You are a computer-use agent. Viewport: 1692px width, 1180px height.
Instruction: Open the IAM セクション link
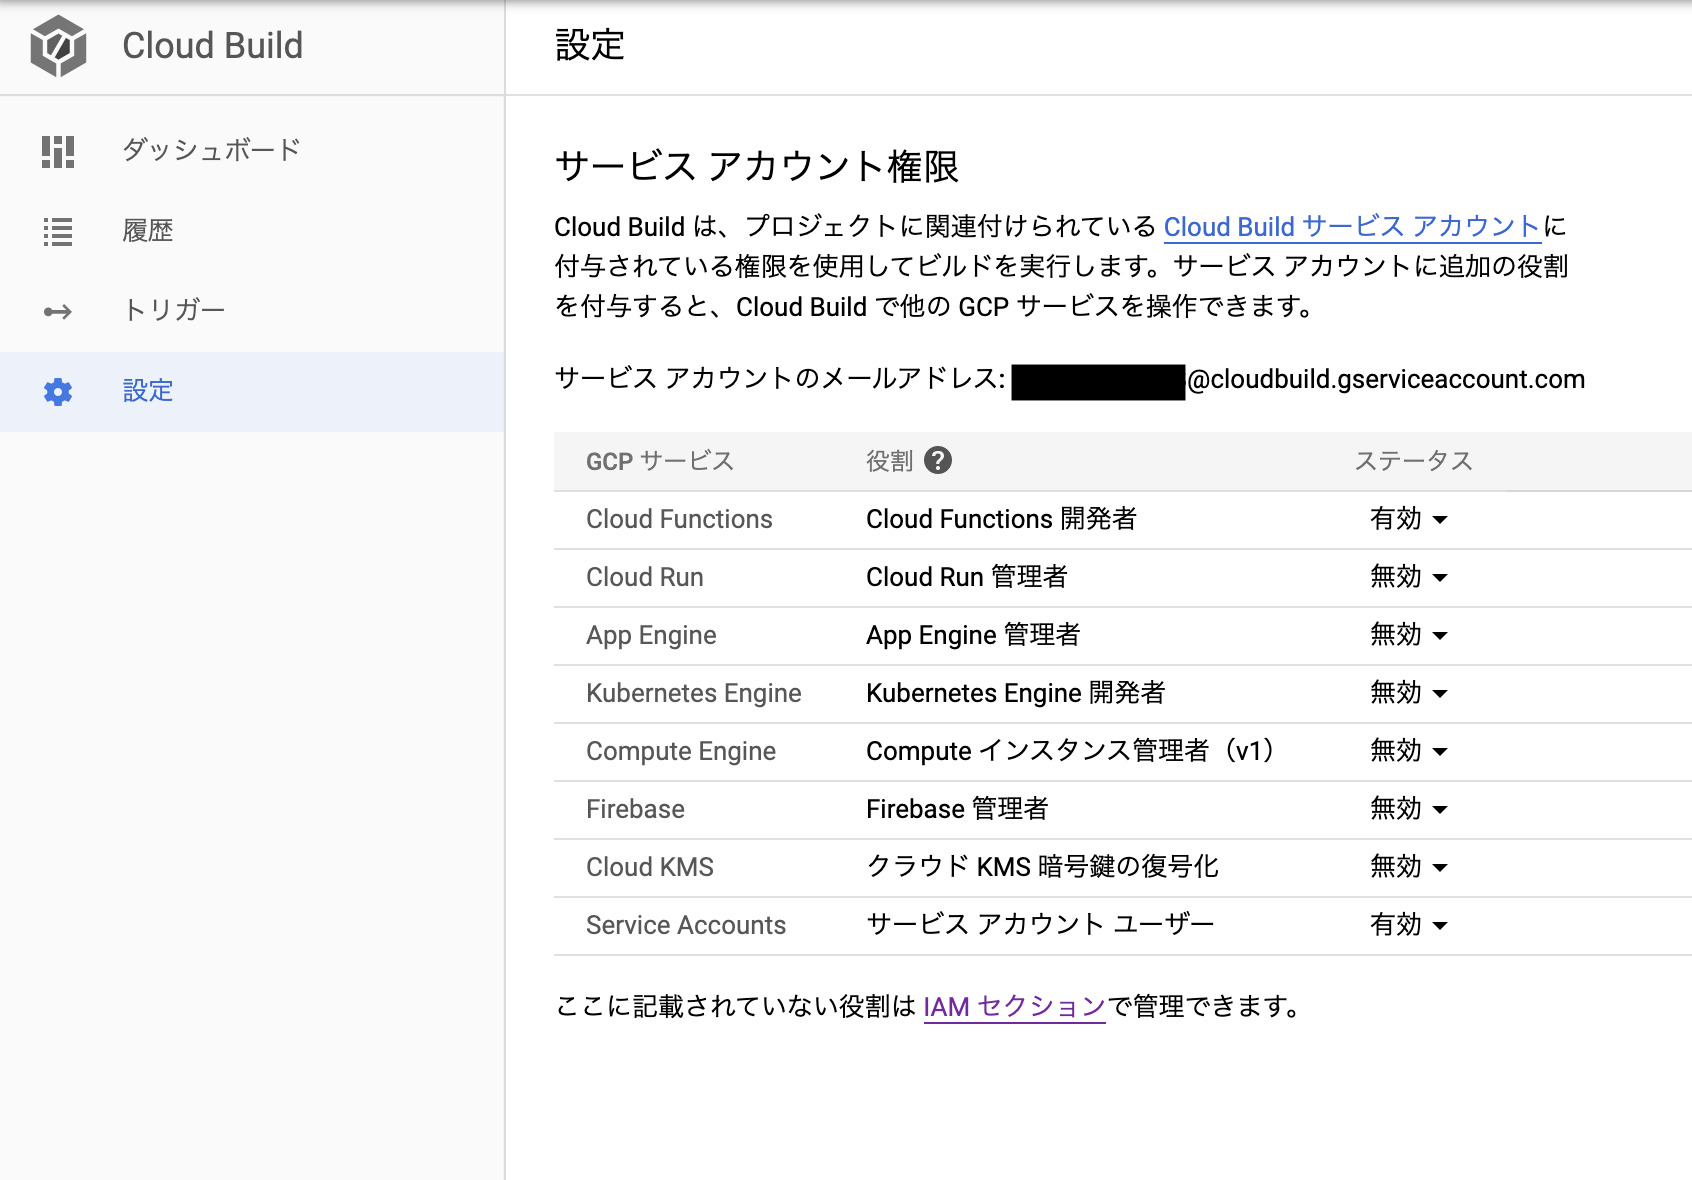1013,1006
